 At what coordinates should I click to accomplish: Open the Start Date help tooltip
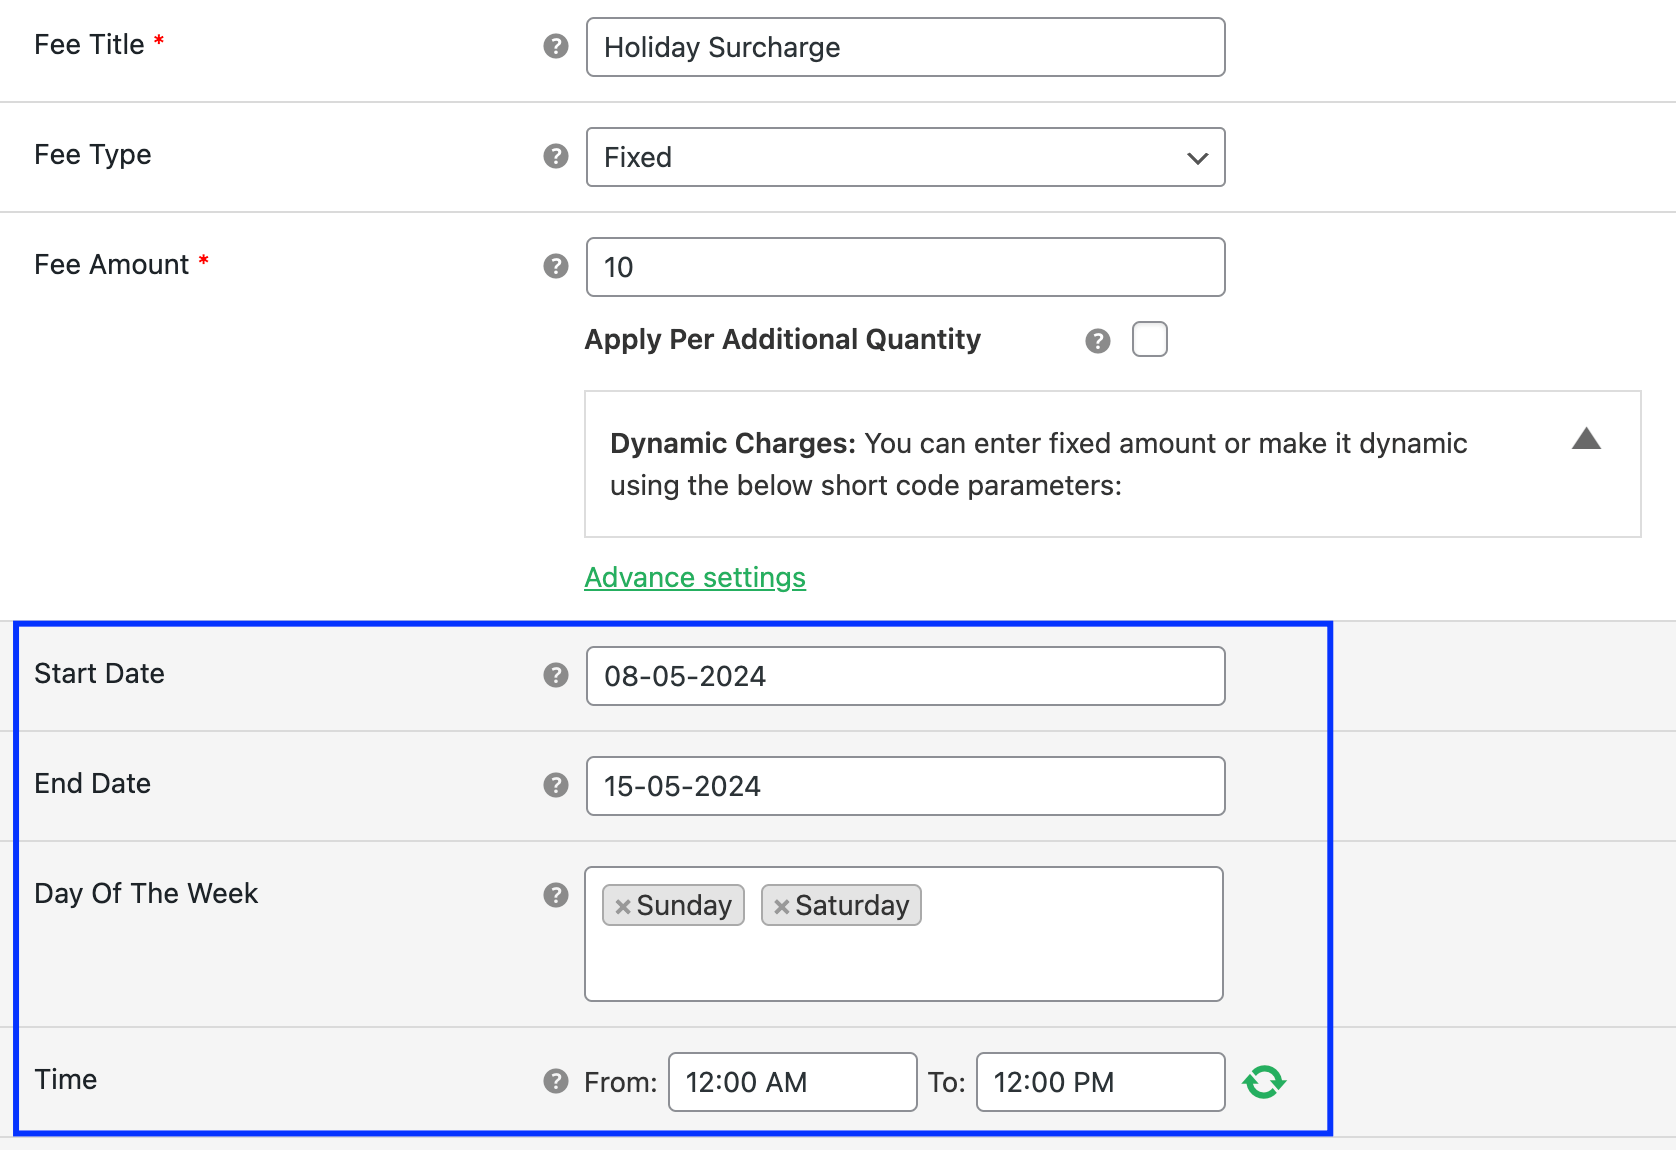pyautogui.click(x=555, y=675)
